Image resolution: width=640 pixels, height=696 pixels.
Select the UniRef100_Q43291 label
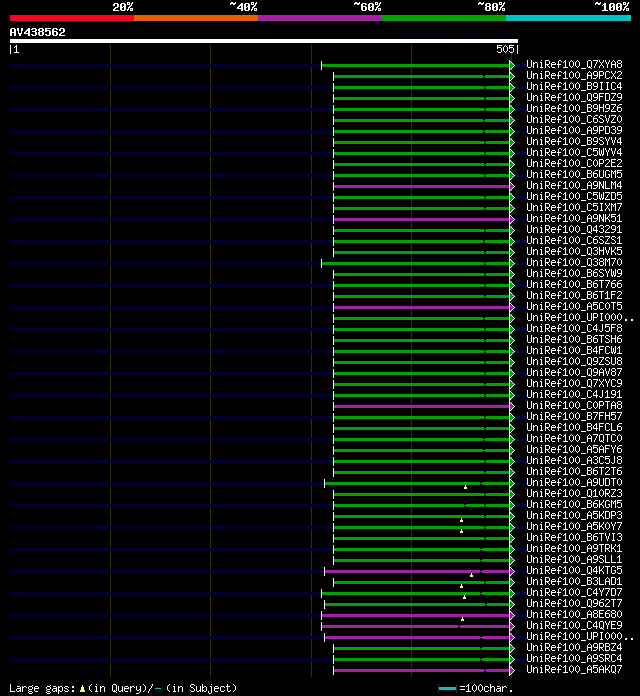tap(574, 229)
